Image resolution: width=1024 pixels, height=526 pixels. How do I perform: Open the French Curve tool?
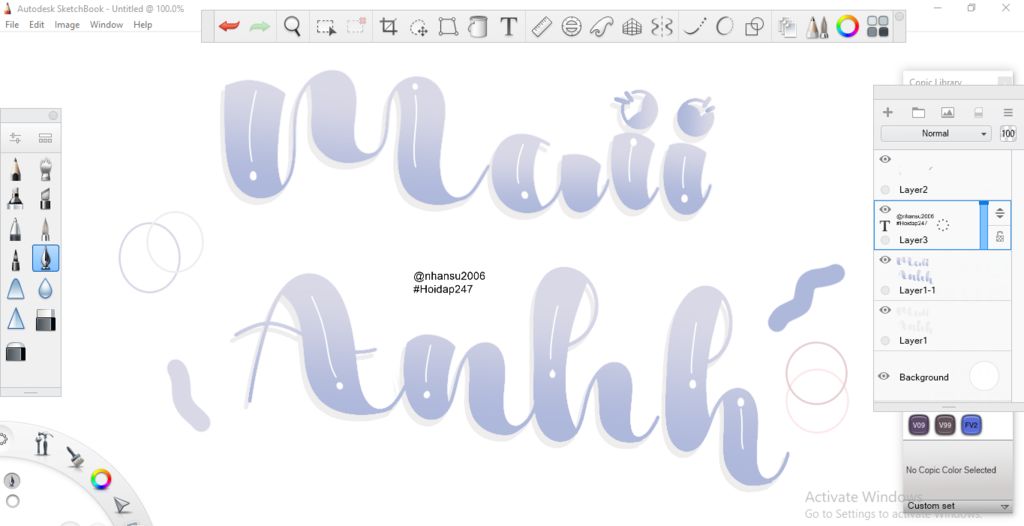[x=601, y=27]
